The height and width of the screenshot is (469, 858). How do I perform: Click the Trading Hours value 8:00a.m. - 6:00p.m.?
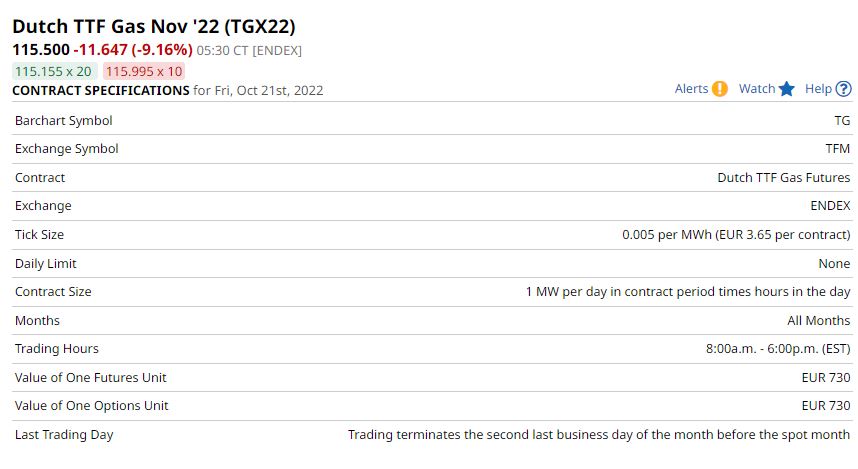777,349
